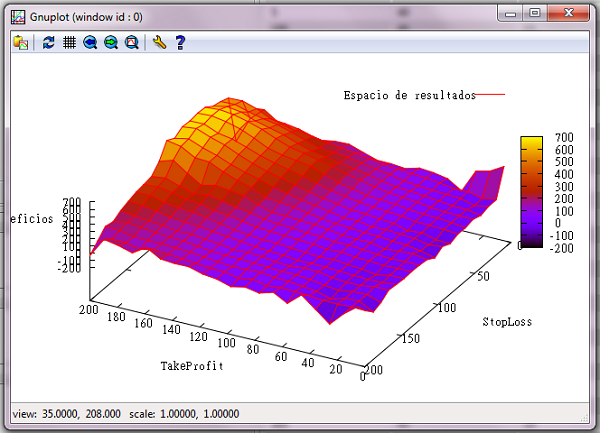The height and width of the screenshot is (433, 600).
Task: Open configuration with the wrench icon
Action: [160, 43]
